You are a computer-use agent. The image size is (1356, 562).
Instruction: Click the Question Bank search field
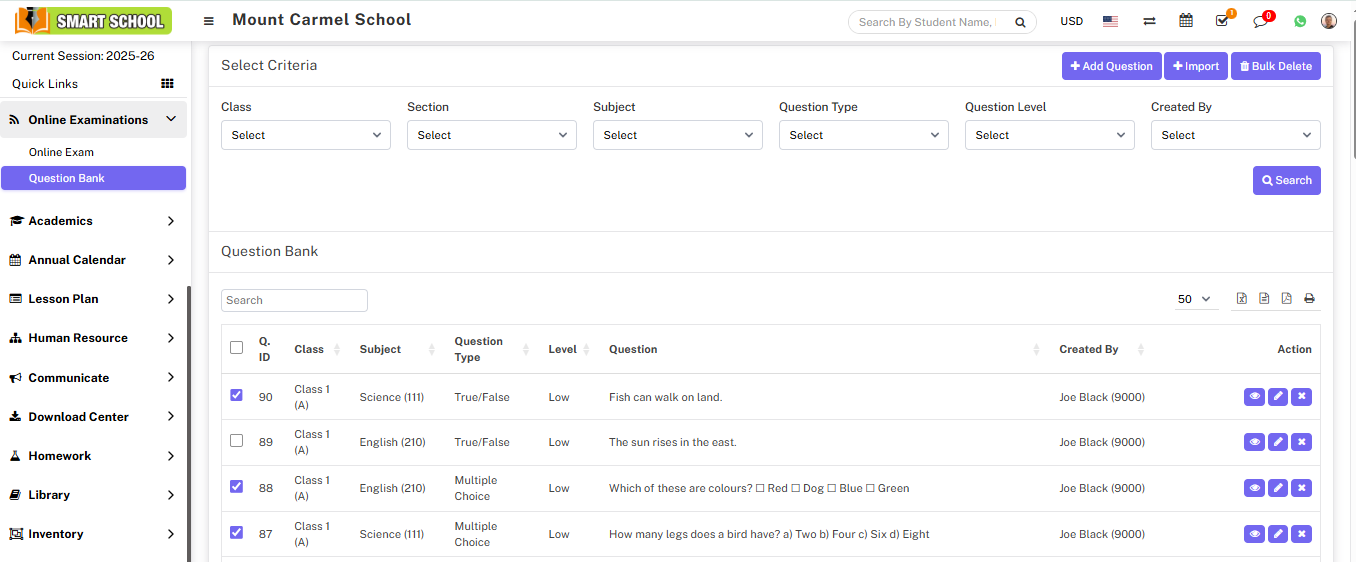pyautogui.click(x=294, y=300)
